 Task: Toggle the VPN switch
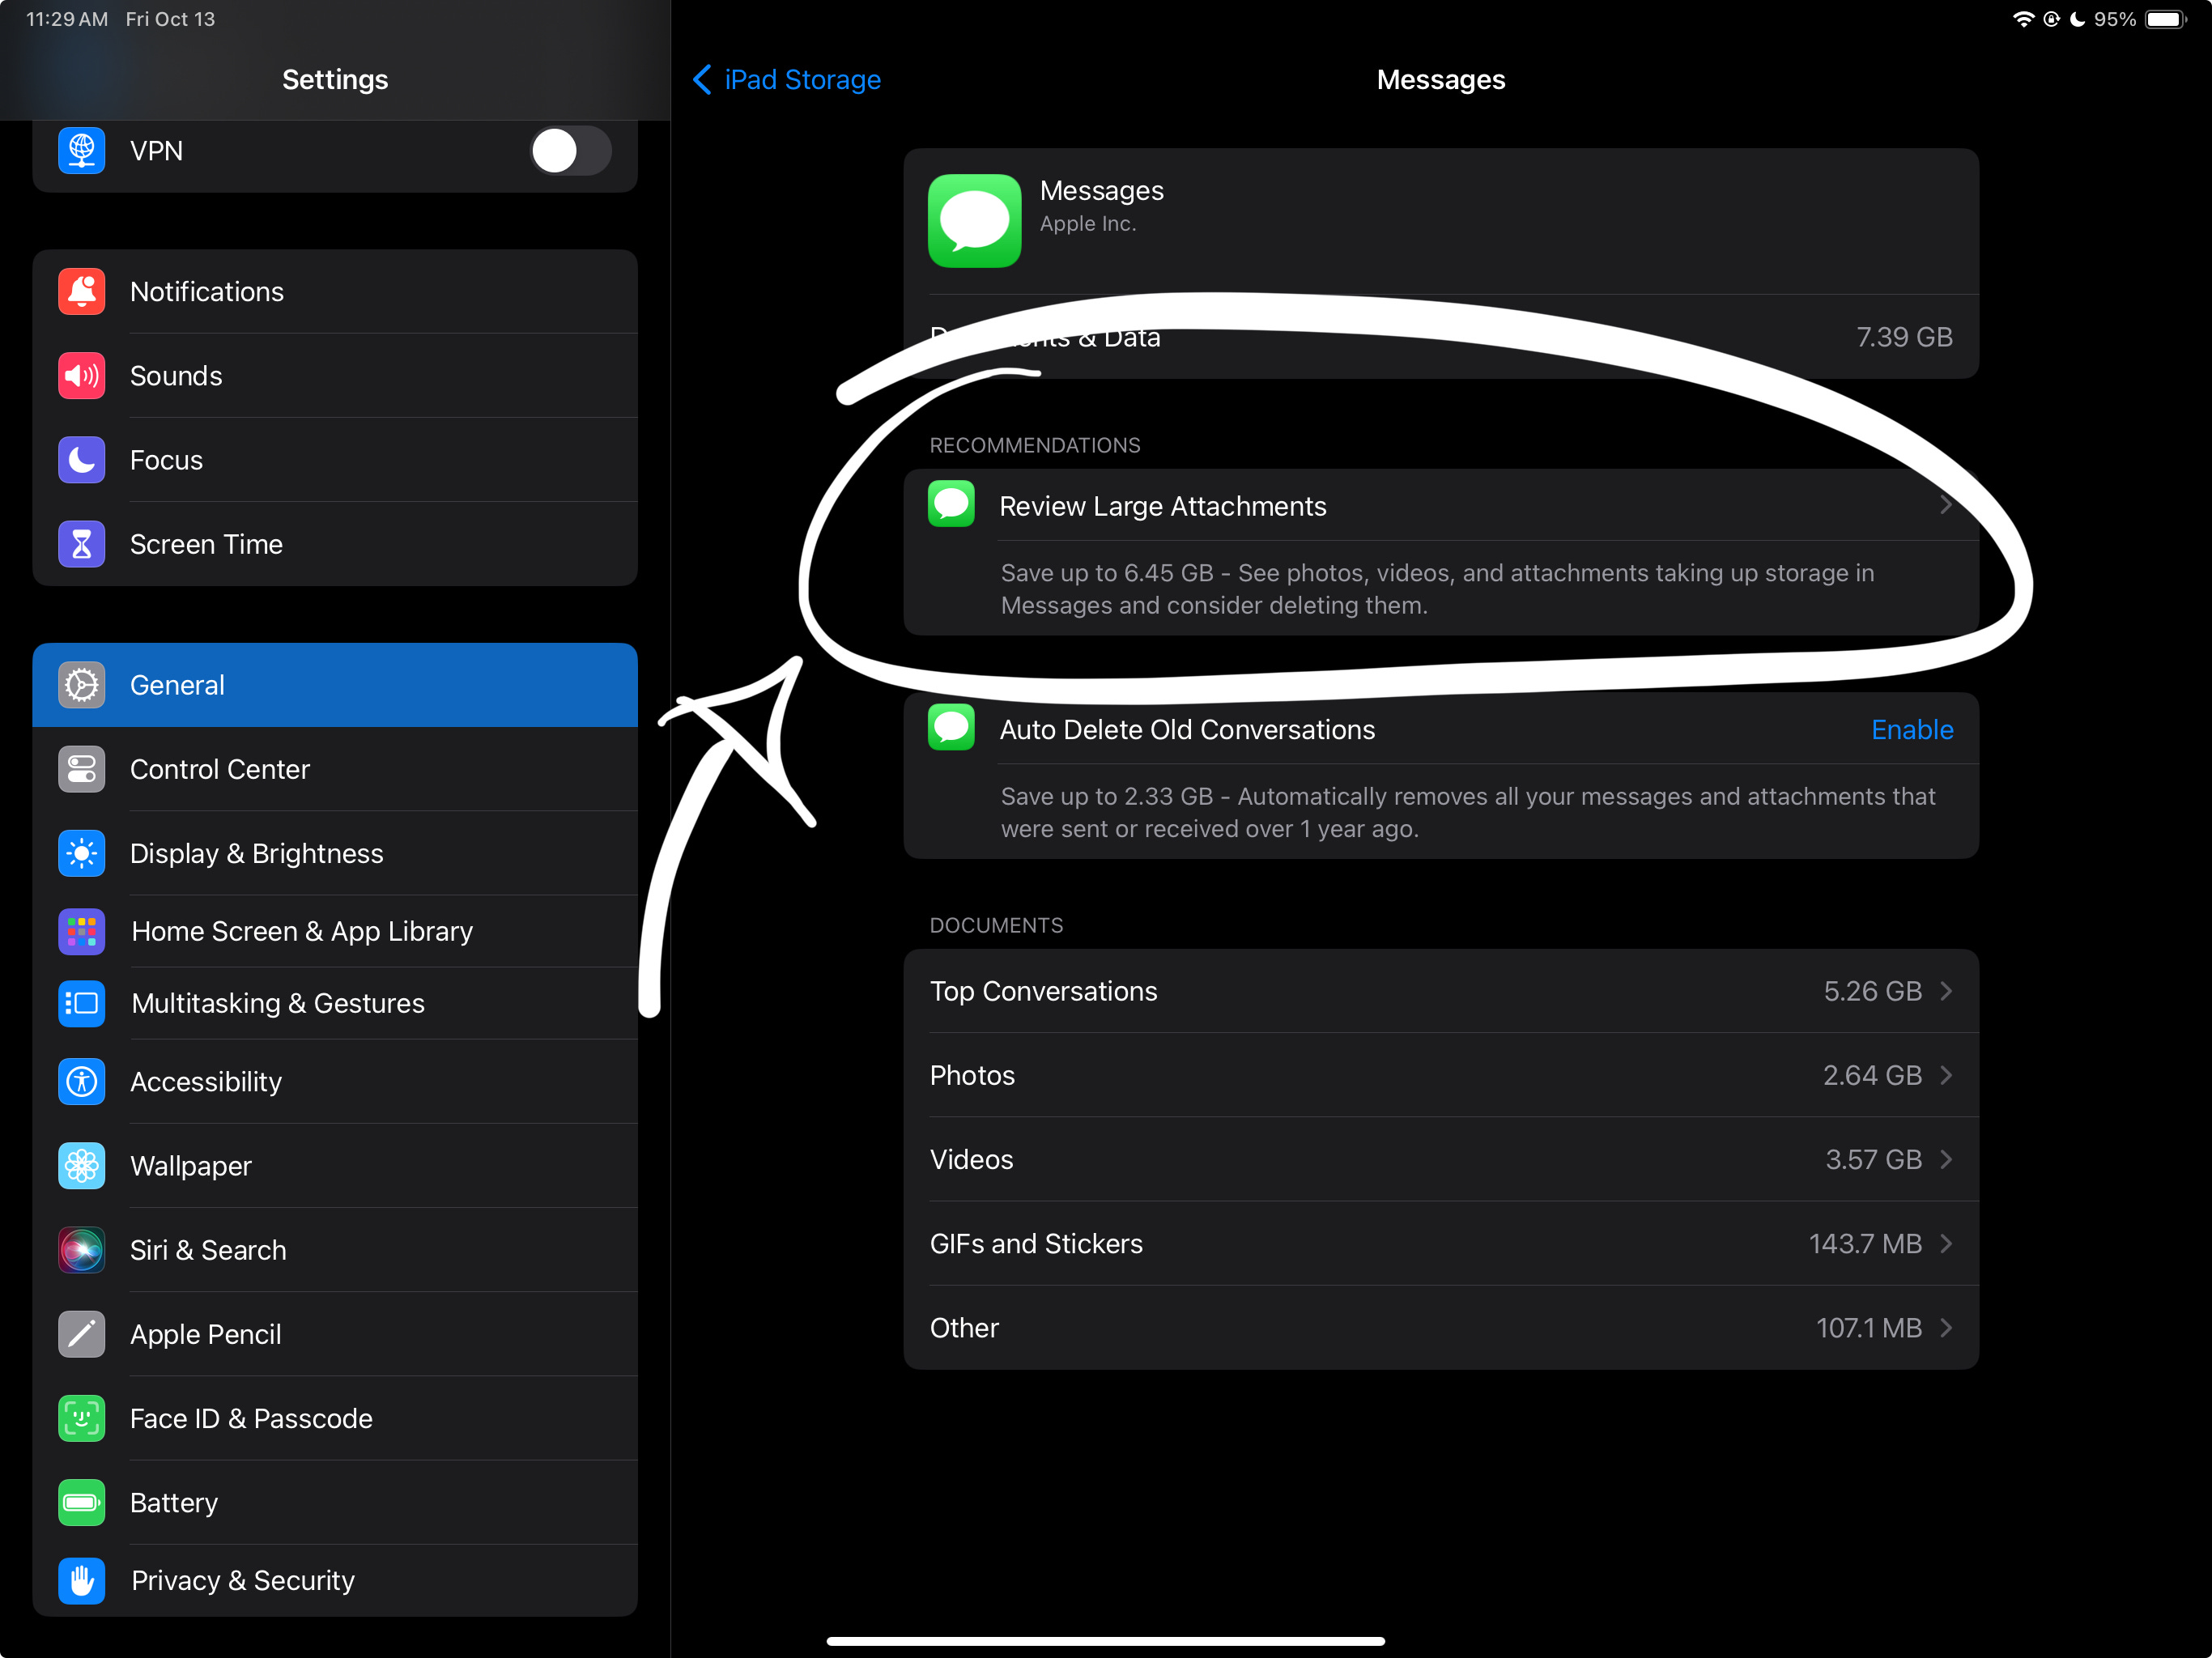pos(570,151)
